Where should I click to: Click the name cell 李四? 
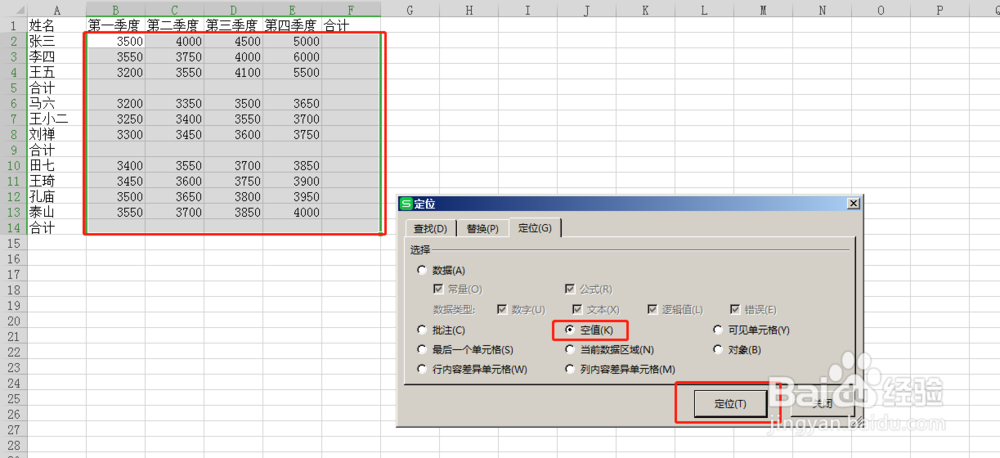tap(57, 56)
